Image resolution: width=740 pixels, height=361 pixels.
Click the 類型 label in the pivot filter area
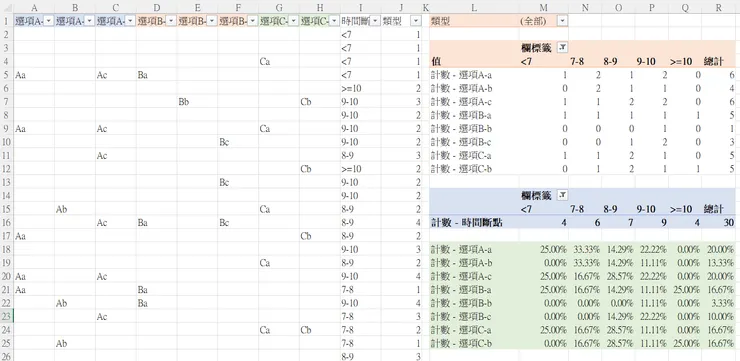coord(441,21)
